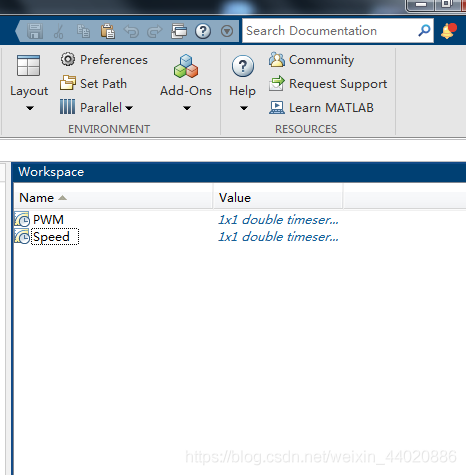Expand the quick access toolbar options arrow
This screenshot has width=466, height=475.
227,32
